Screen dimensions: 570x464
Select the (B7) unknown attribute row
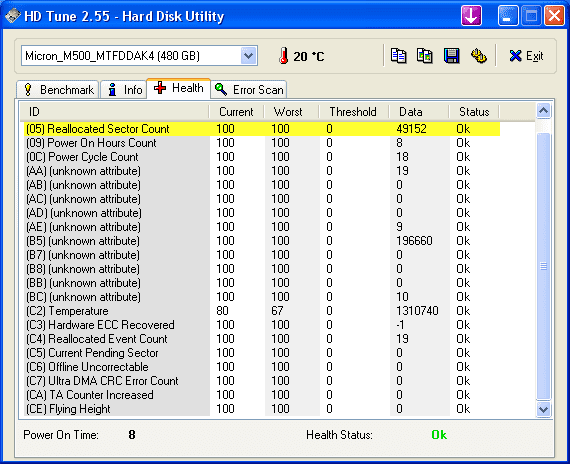(262, 255)
